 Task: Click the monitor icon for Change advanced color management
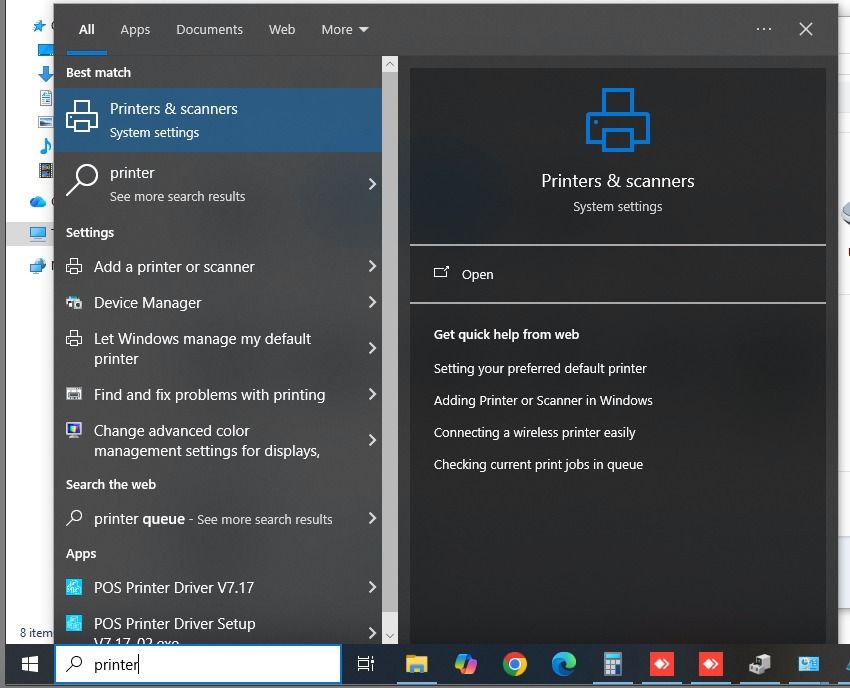(x=74, y=430)
